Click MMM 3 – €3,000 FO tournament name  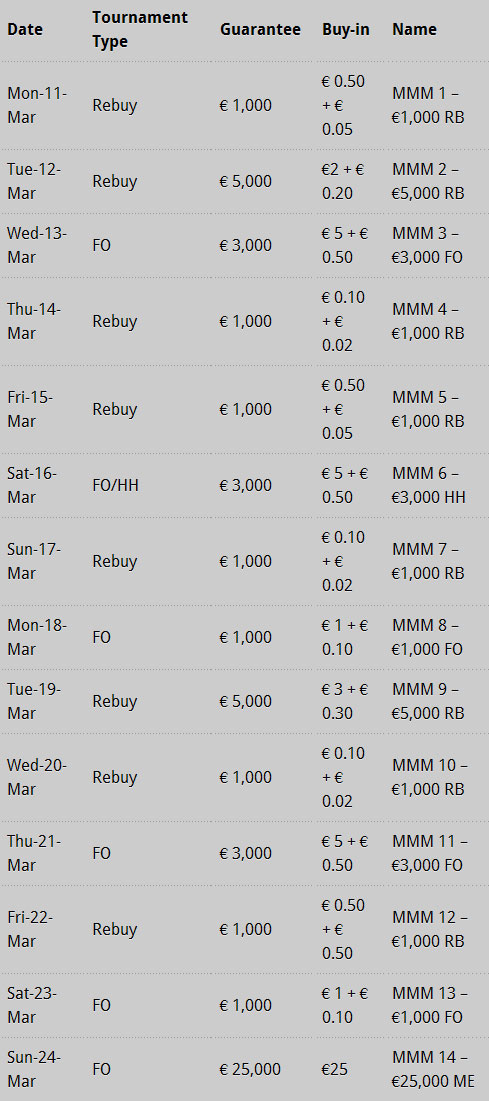427,245
